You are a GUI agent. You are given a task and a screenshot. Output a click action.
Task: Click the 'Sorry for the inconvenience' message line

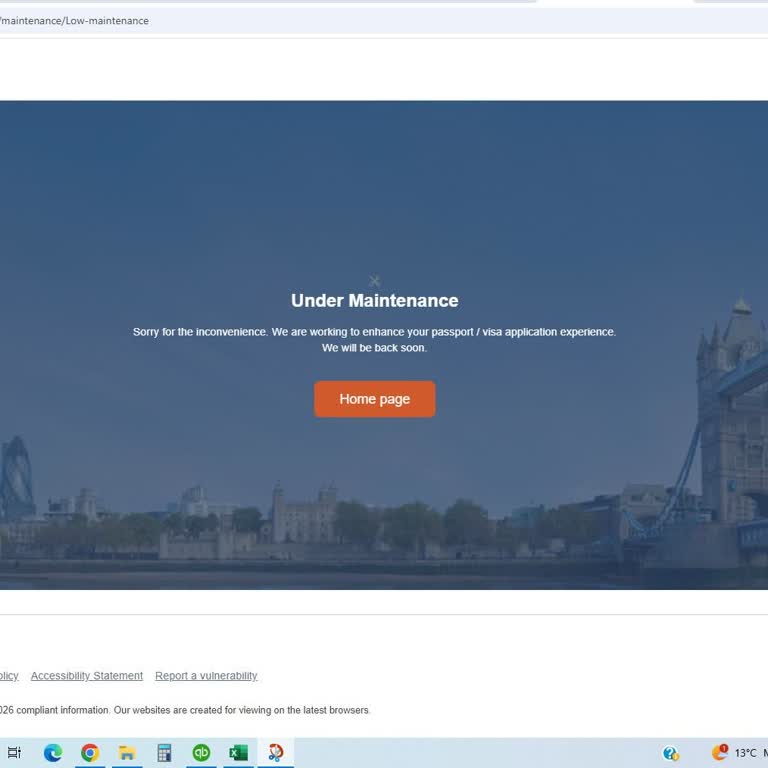pos(375,332)
